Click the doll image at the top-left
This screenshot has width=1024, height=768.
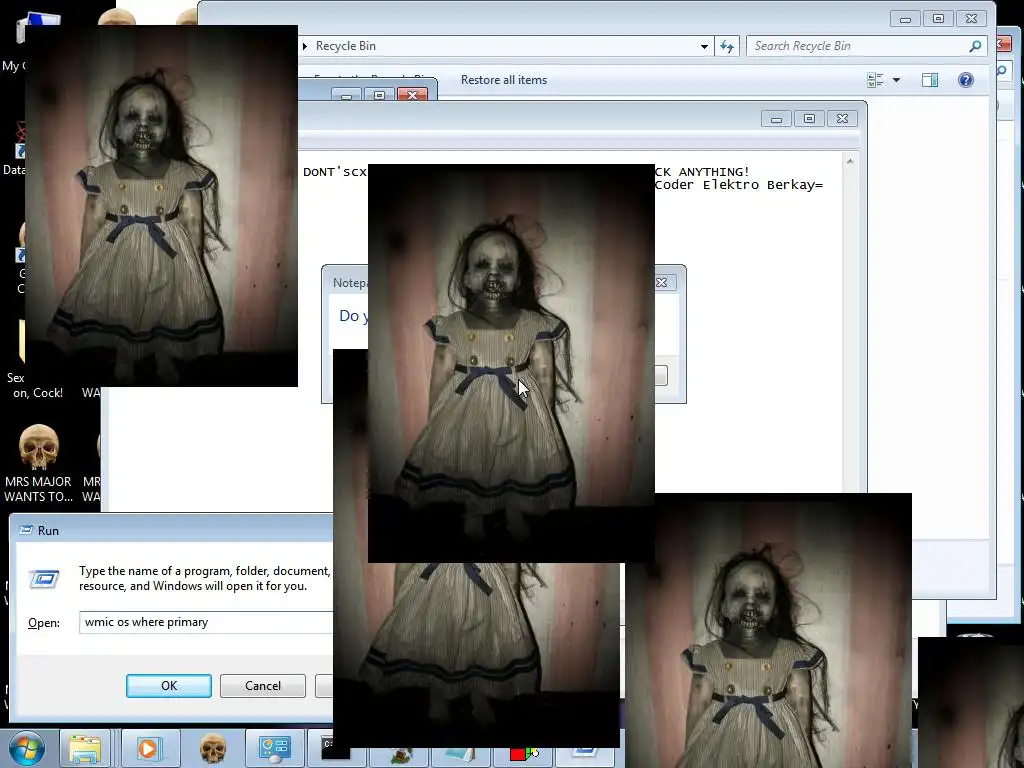[x=161, y=206]
